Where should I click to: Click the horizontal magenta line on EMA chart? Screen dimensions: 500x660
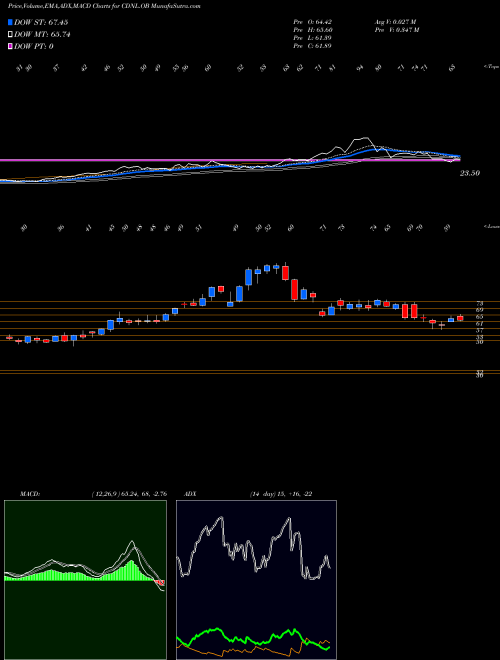click(229, 160)
